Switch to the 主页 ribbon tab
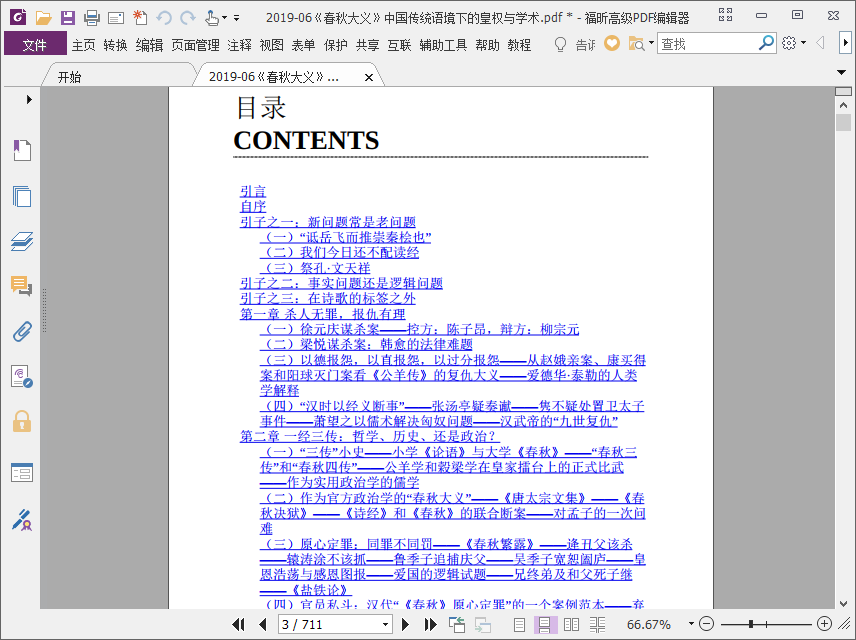Image resolution: width=856 pixels, height=640 pixels. tap(84, 45)
